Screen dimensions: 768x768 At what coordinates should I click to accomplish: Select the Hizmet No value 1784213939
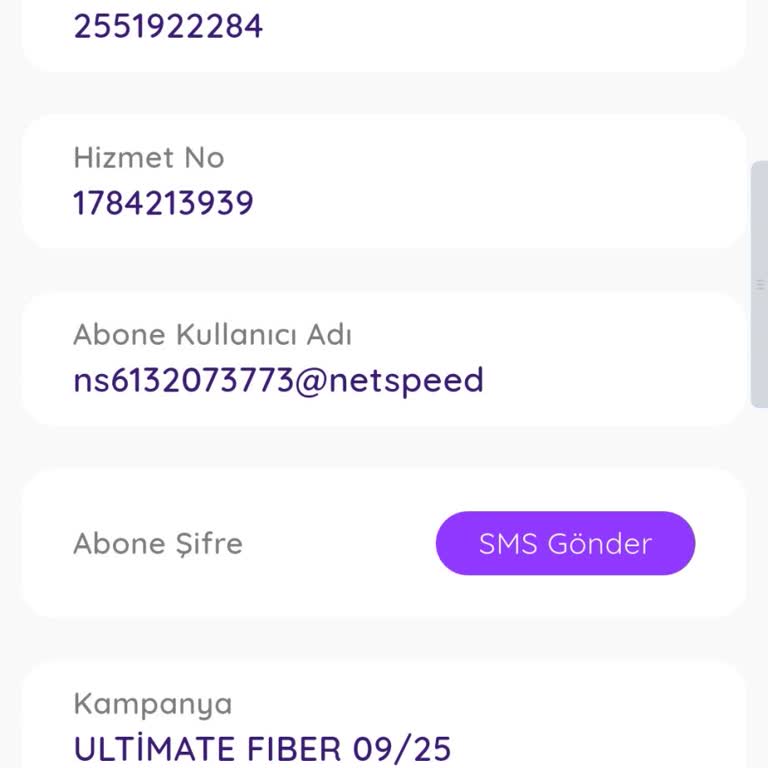tap(163, 203)
